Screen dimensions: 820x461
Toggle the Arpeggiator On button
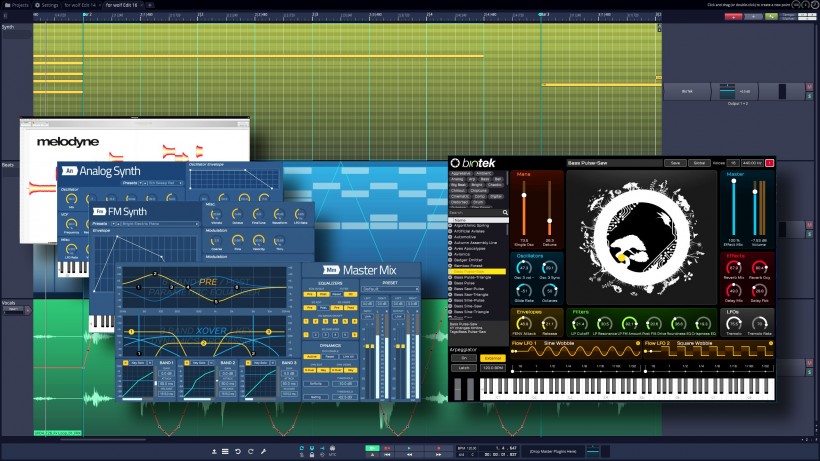pyautogui.click(x=464, y=357)
